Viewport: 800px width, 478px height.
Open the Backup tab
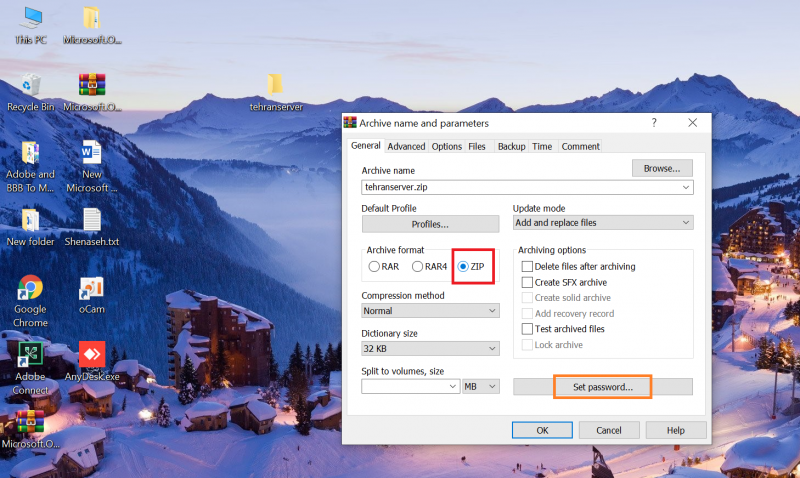point(511,146)
